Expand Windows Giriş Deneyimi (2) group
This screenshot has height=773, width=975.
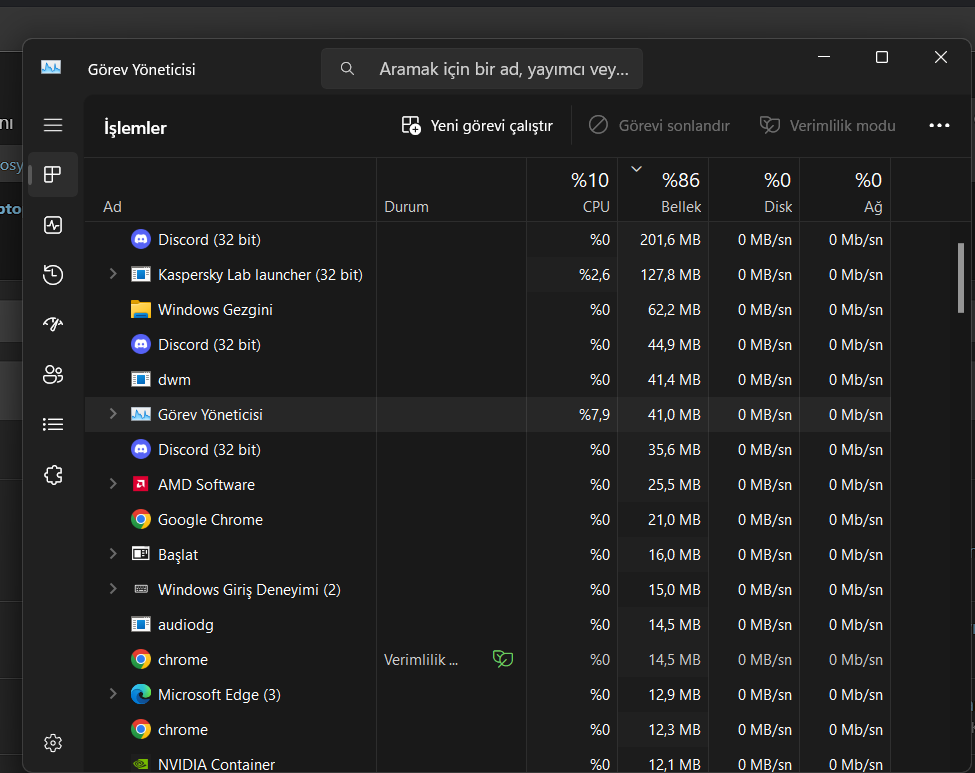click(113, 588)
